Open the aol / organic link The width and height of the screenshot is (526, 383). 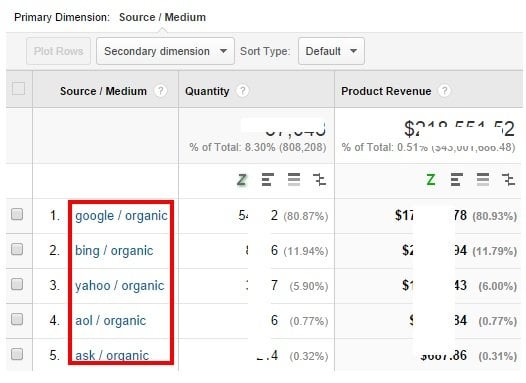110,321
